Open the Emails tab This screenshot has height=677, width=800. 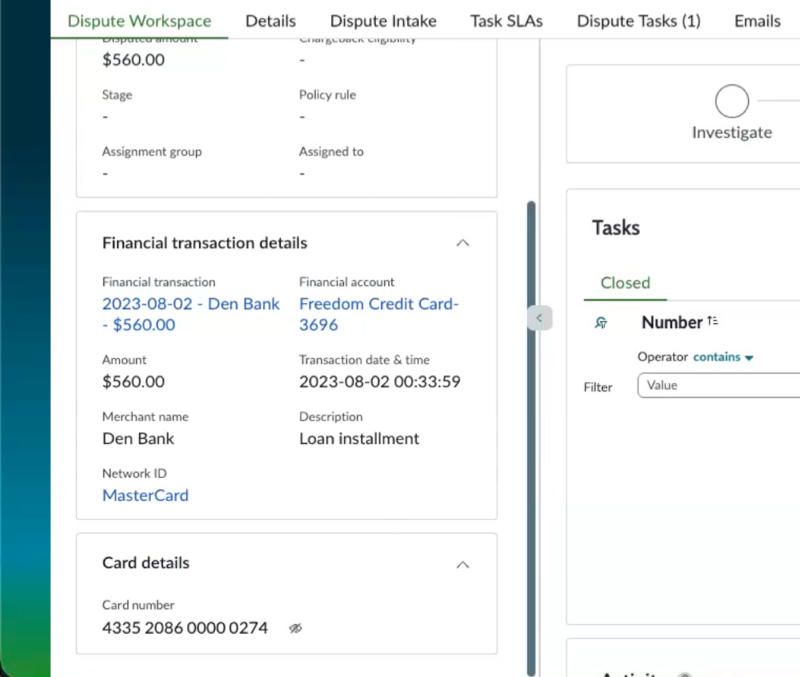pos(757,21)
